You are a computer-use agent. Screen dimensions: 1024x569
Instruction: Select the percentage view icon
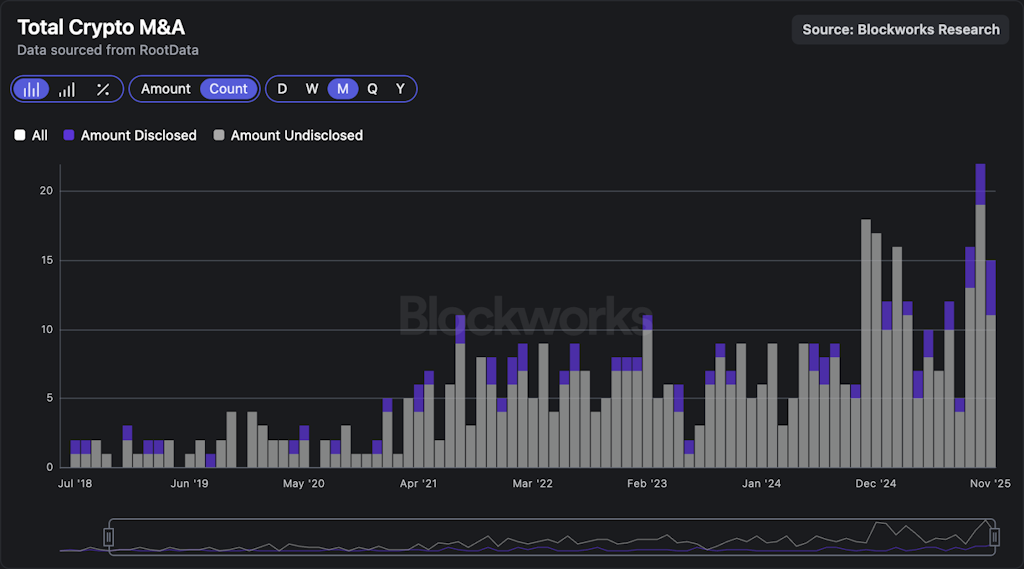[103, 89]
